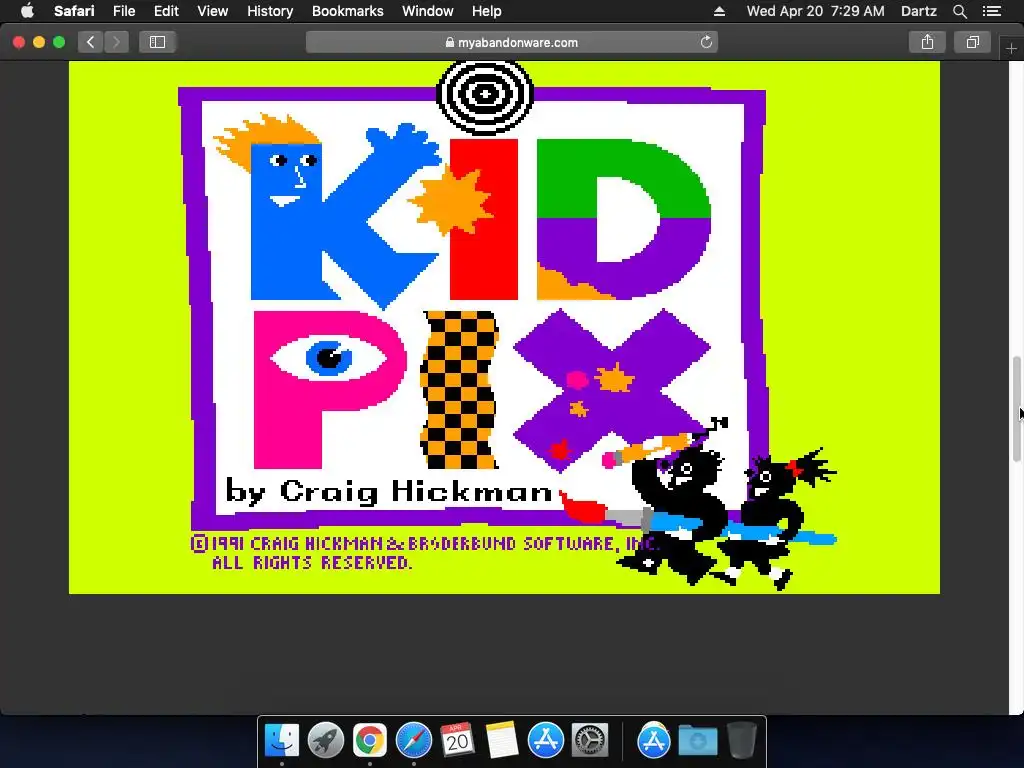Open the Help menu
The image size is (1024, 768).
487,11
